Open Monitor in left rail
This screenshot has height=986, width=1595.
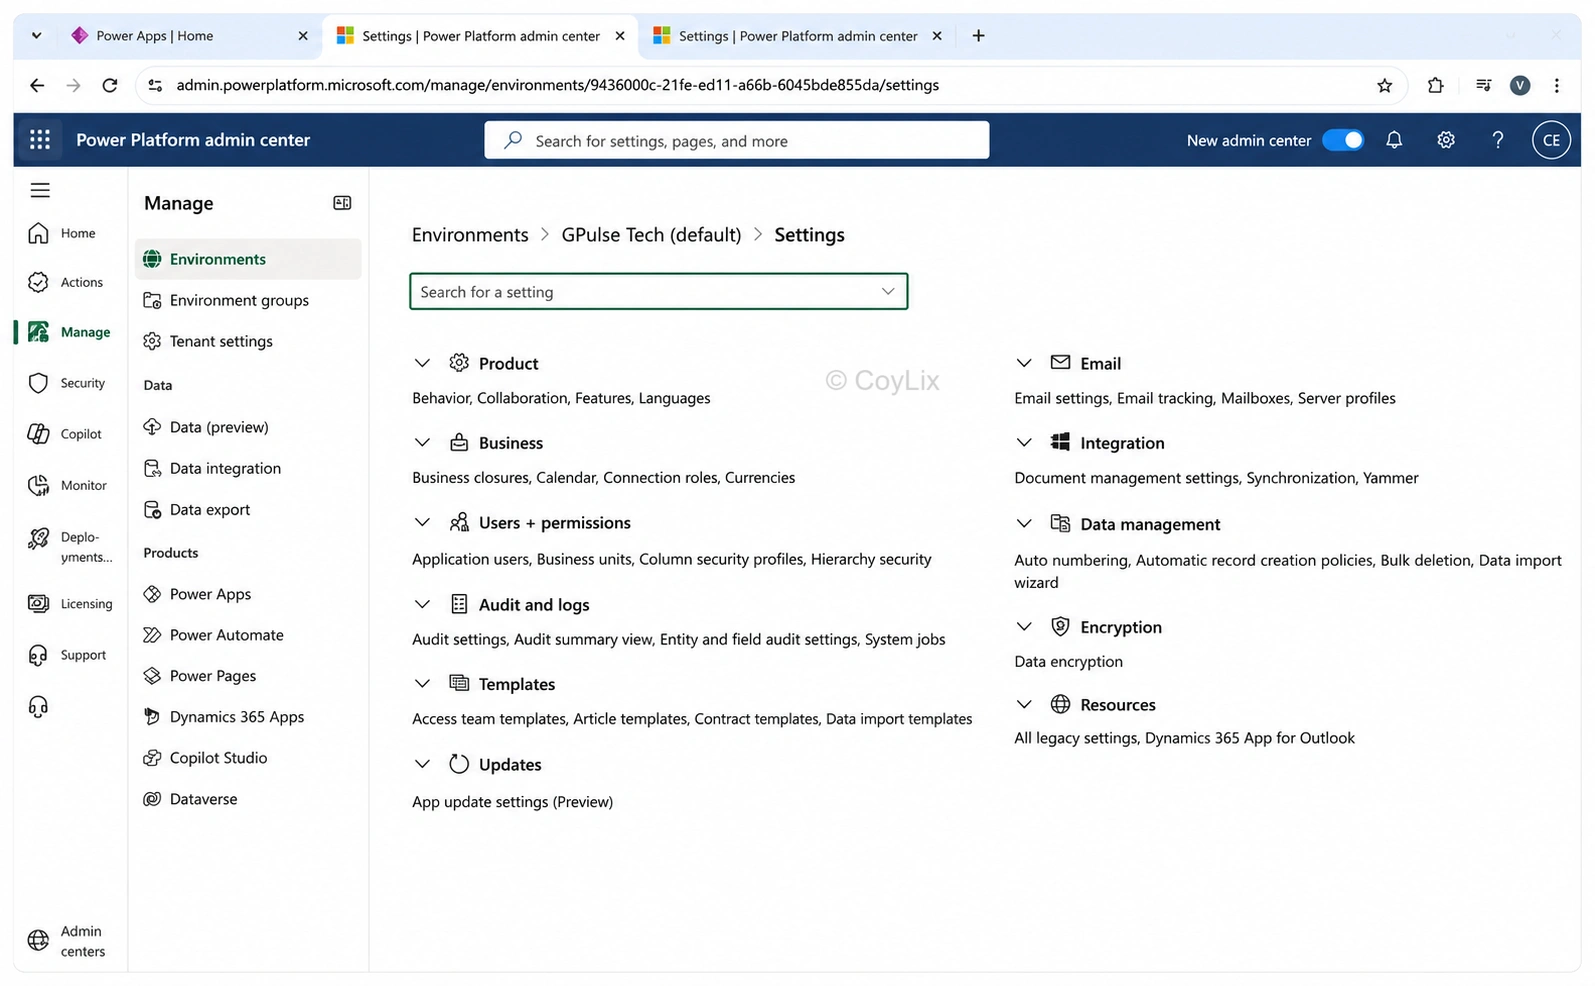coord(67,485)
